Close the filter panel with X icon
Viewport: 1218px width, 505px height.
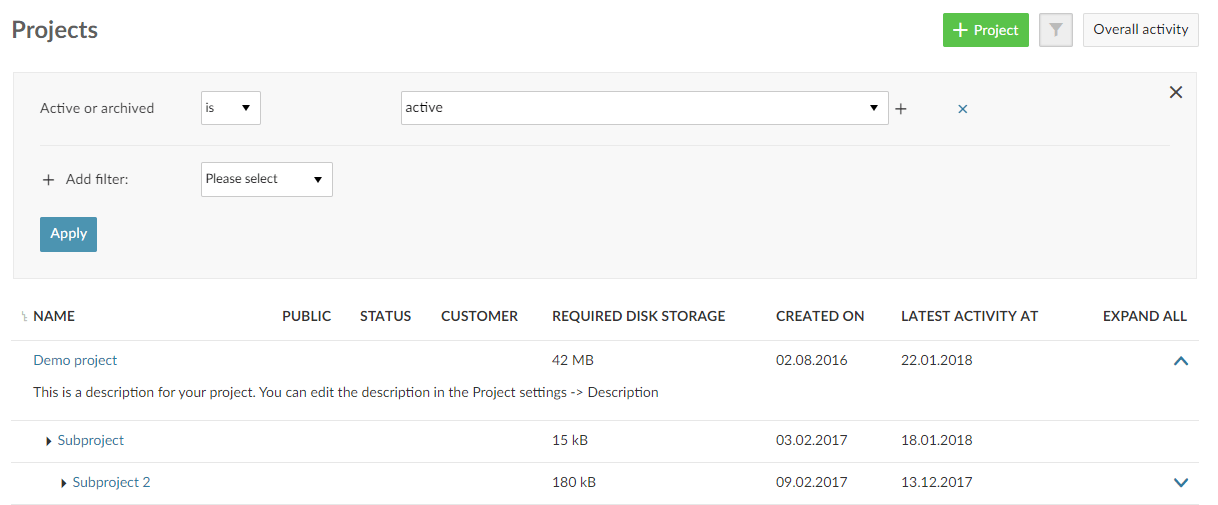(1176, 92)
